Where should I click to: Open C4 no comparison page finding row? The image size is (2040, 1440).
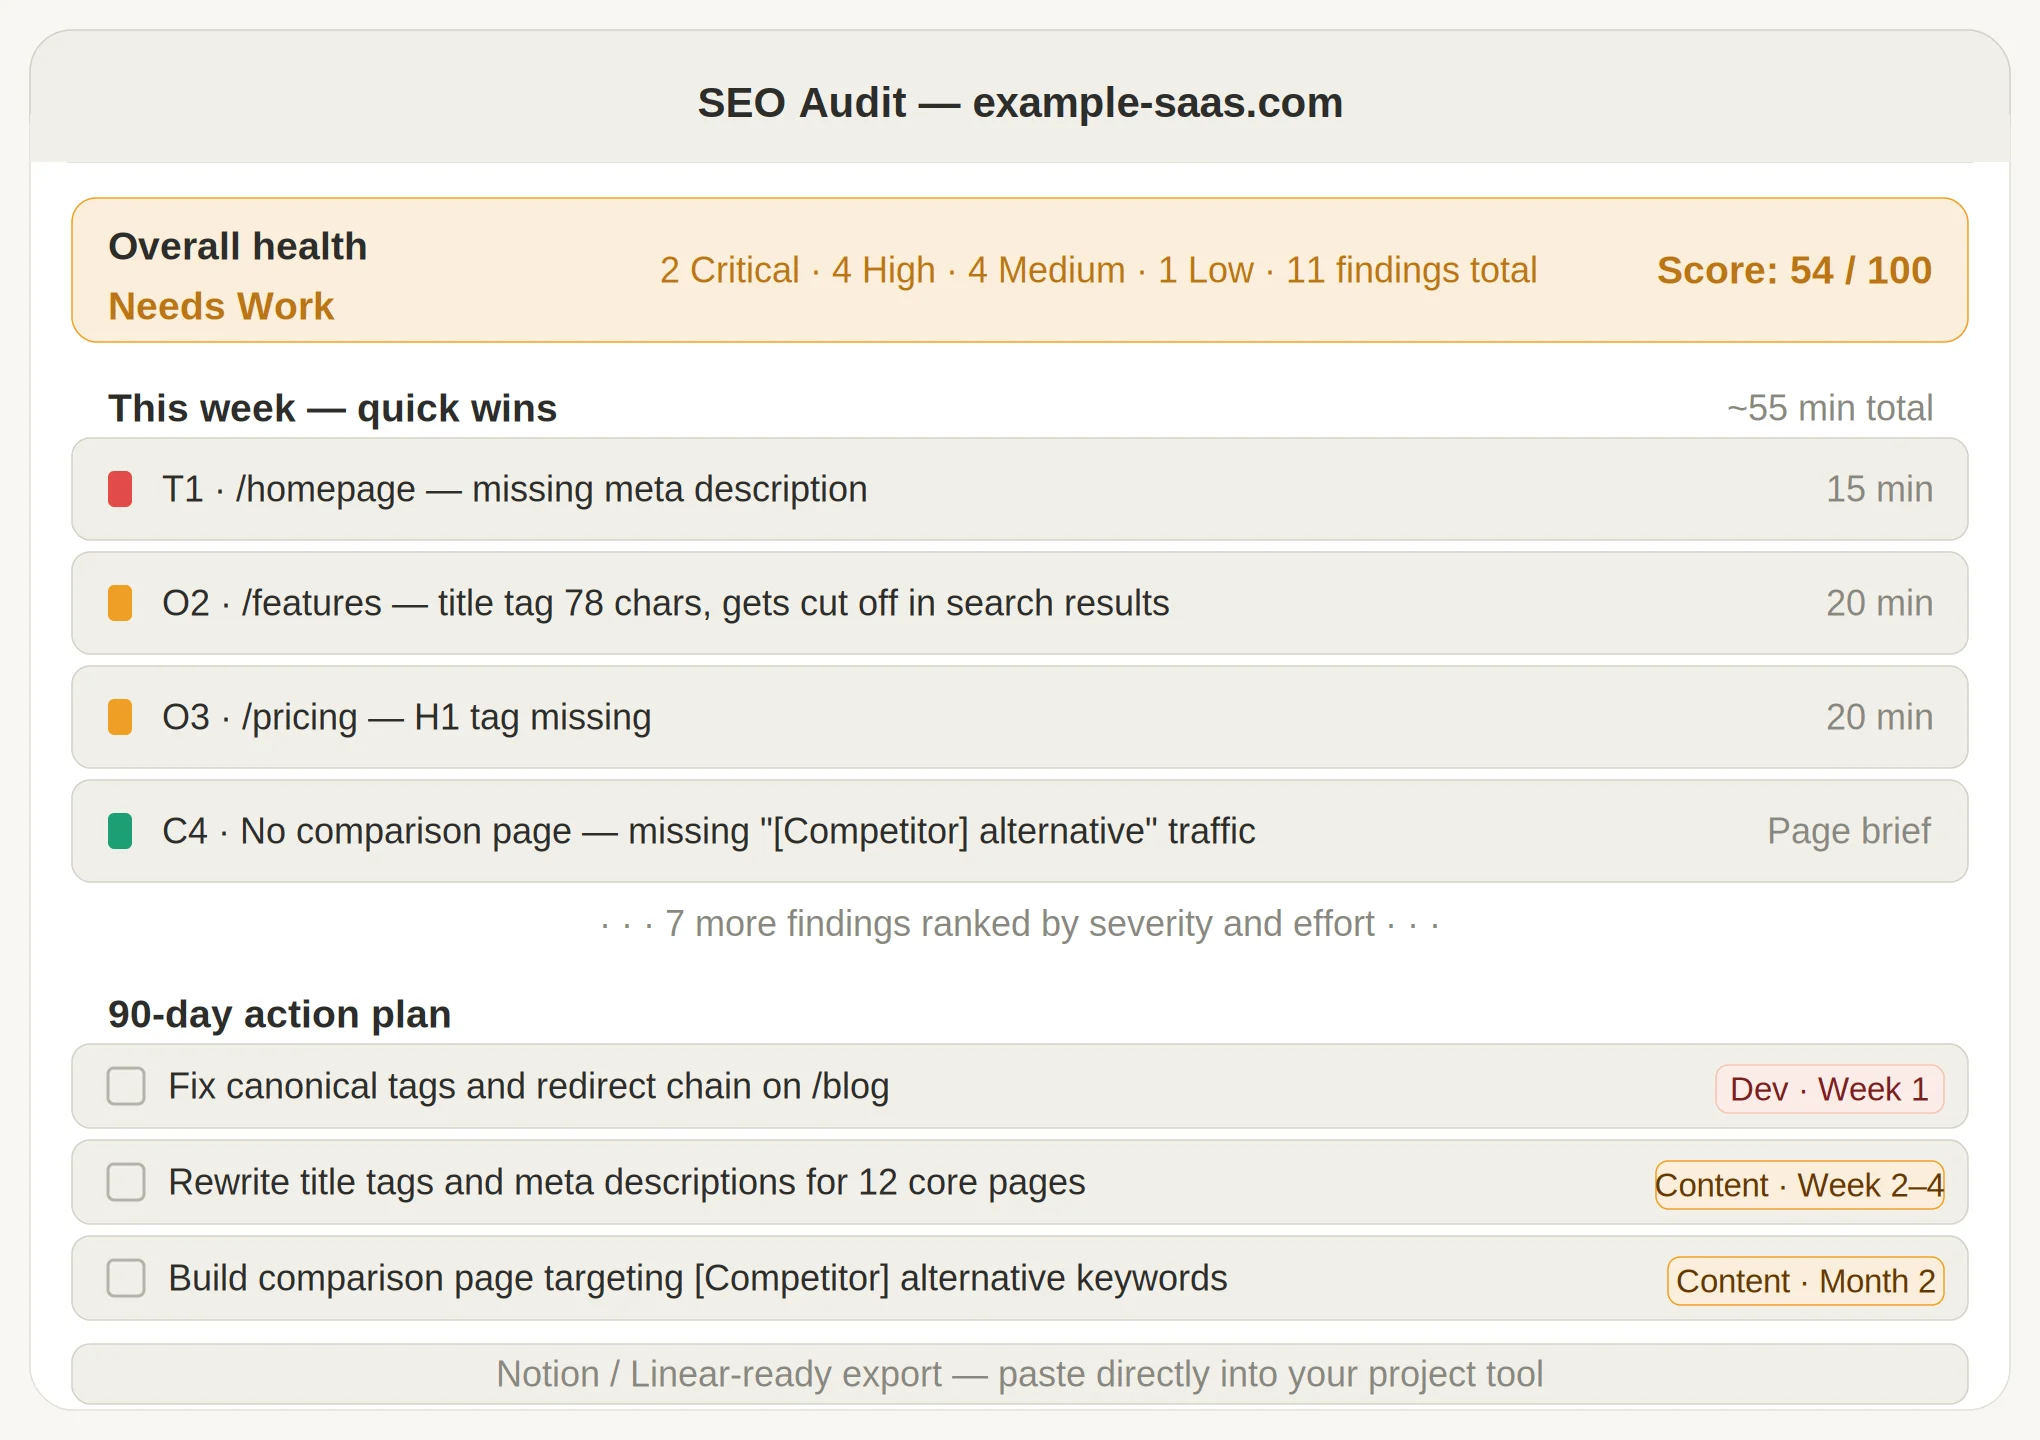pyautogui.click(x=1020, y=832)
